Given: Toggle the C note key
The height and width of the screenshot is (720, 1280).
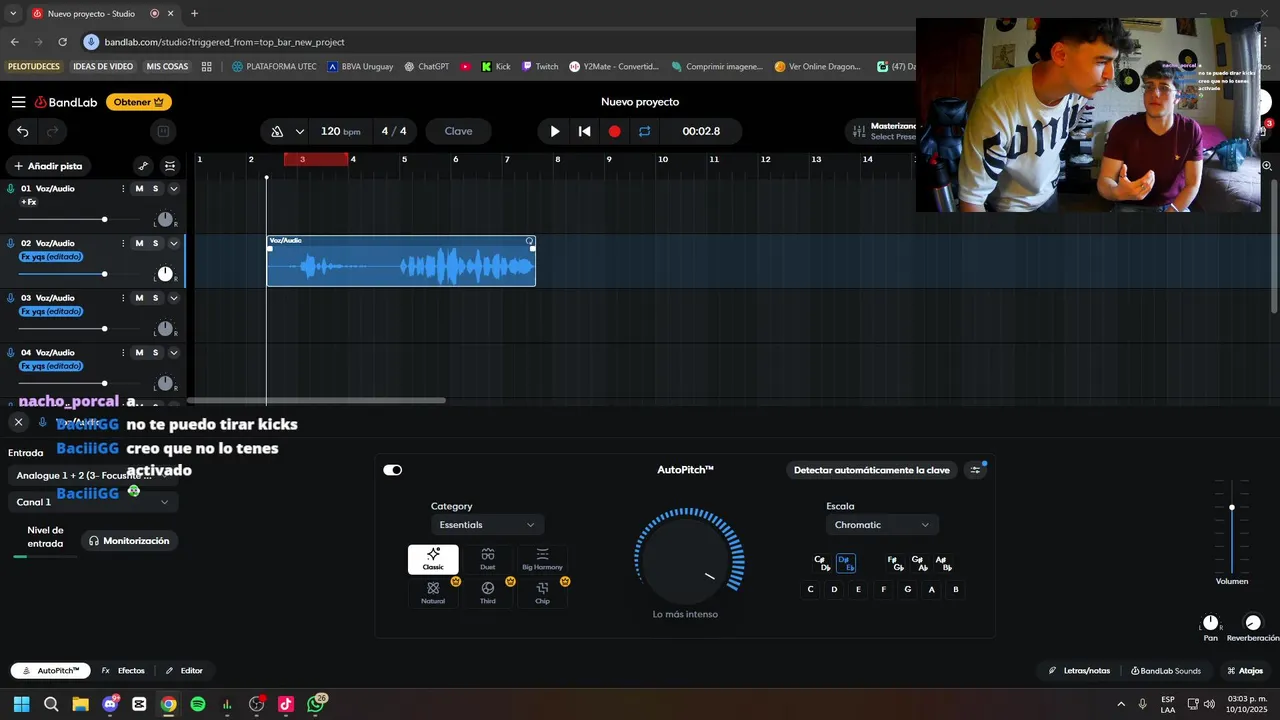Looking at the screenshot, I should (811, 590).
